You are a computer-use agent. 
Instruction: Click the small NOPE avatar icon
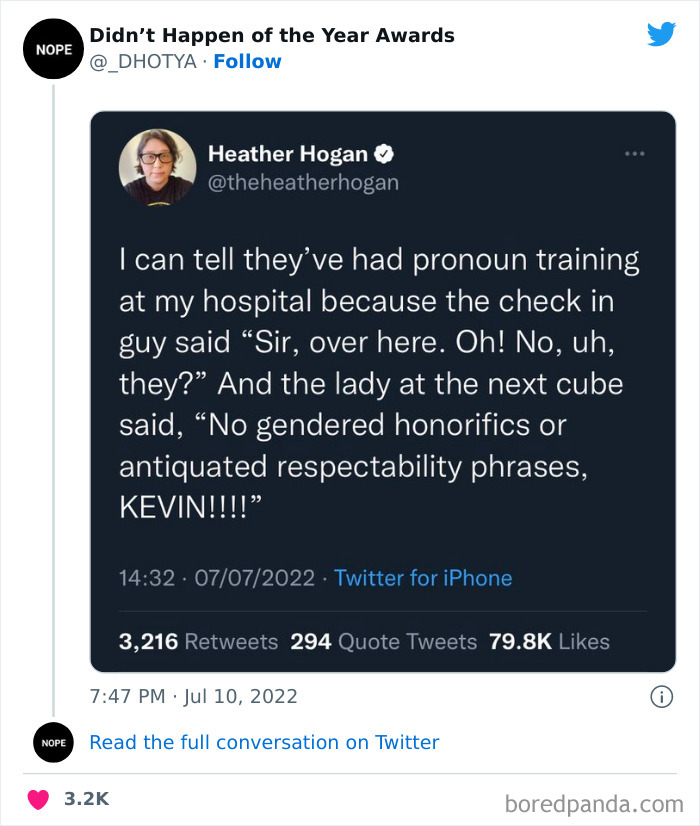pos(53,742)
